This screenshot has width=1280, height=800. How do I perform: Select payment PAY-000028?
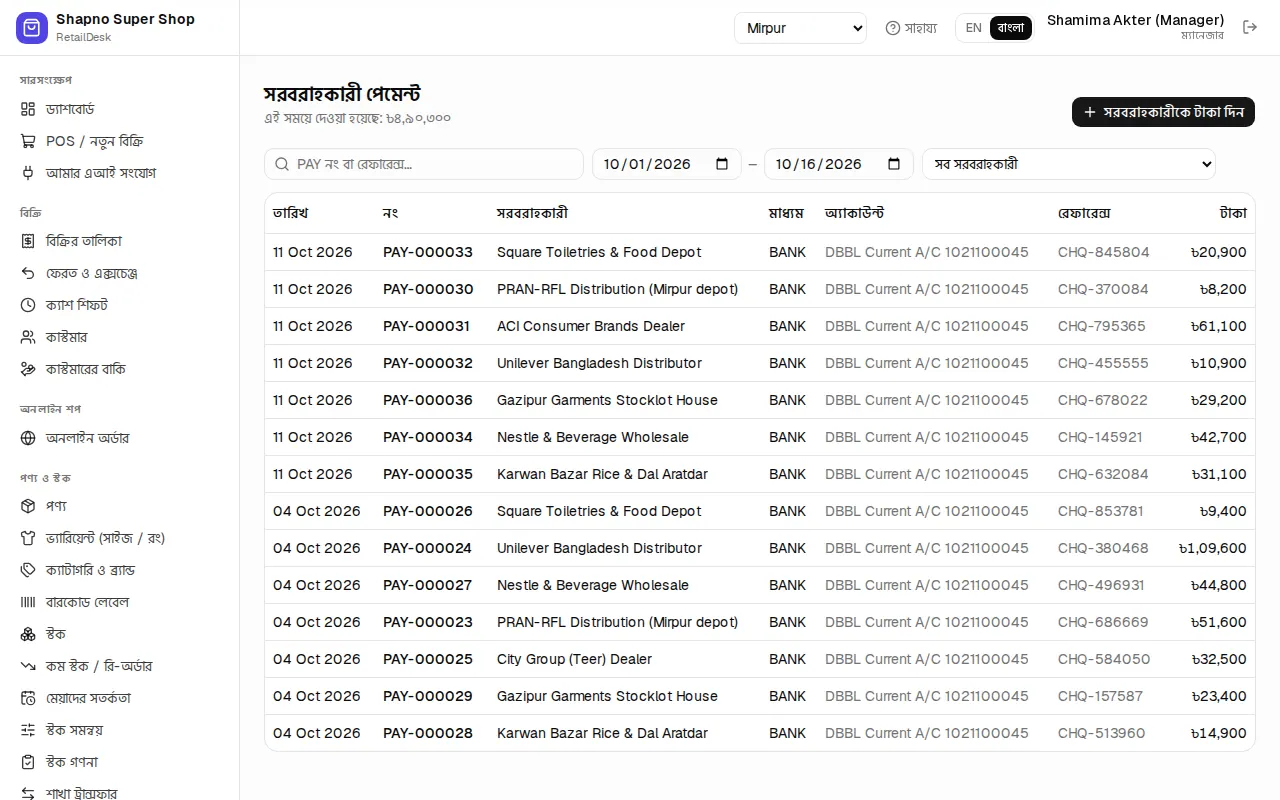[428, 733]
